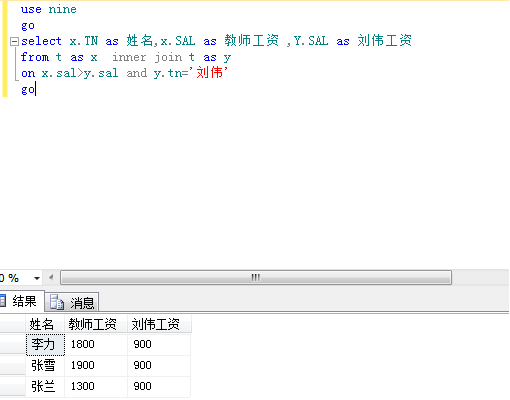Select the 刘伟工资 column header
Image resolution: width=510 pixels, height=400 pixels.
click(x=159, y=324)
